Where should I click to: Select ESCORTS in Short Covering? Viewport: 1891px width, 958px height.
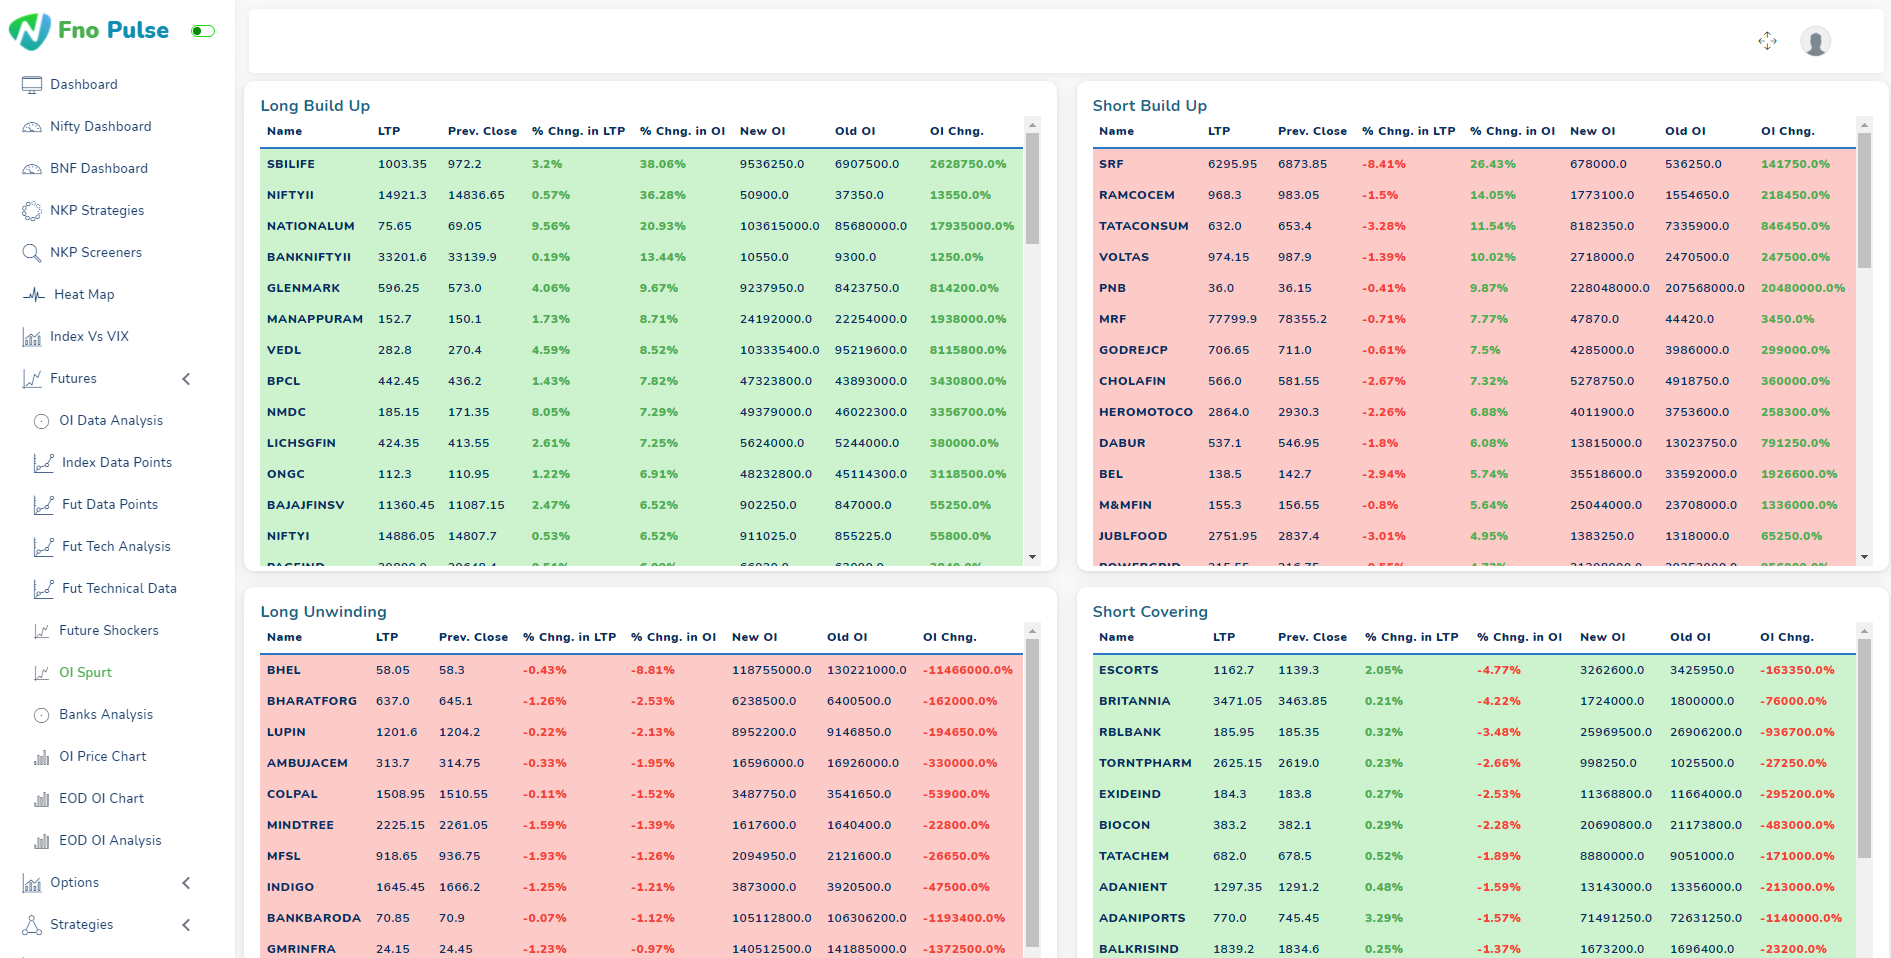[1129, 671]
